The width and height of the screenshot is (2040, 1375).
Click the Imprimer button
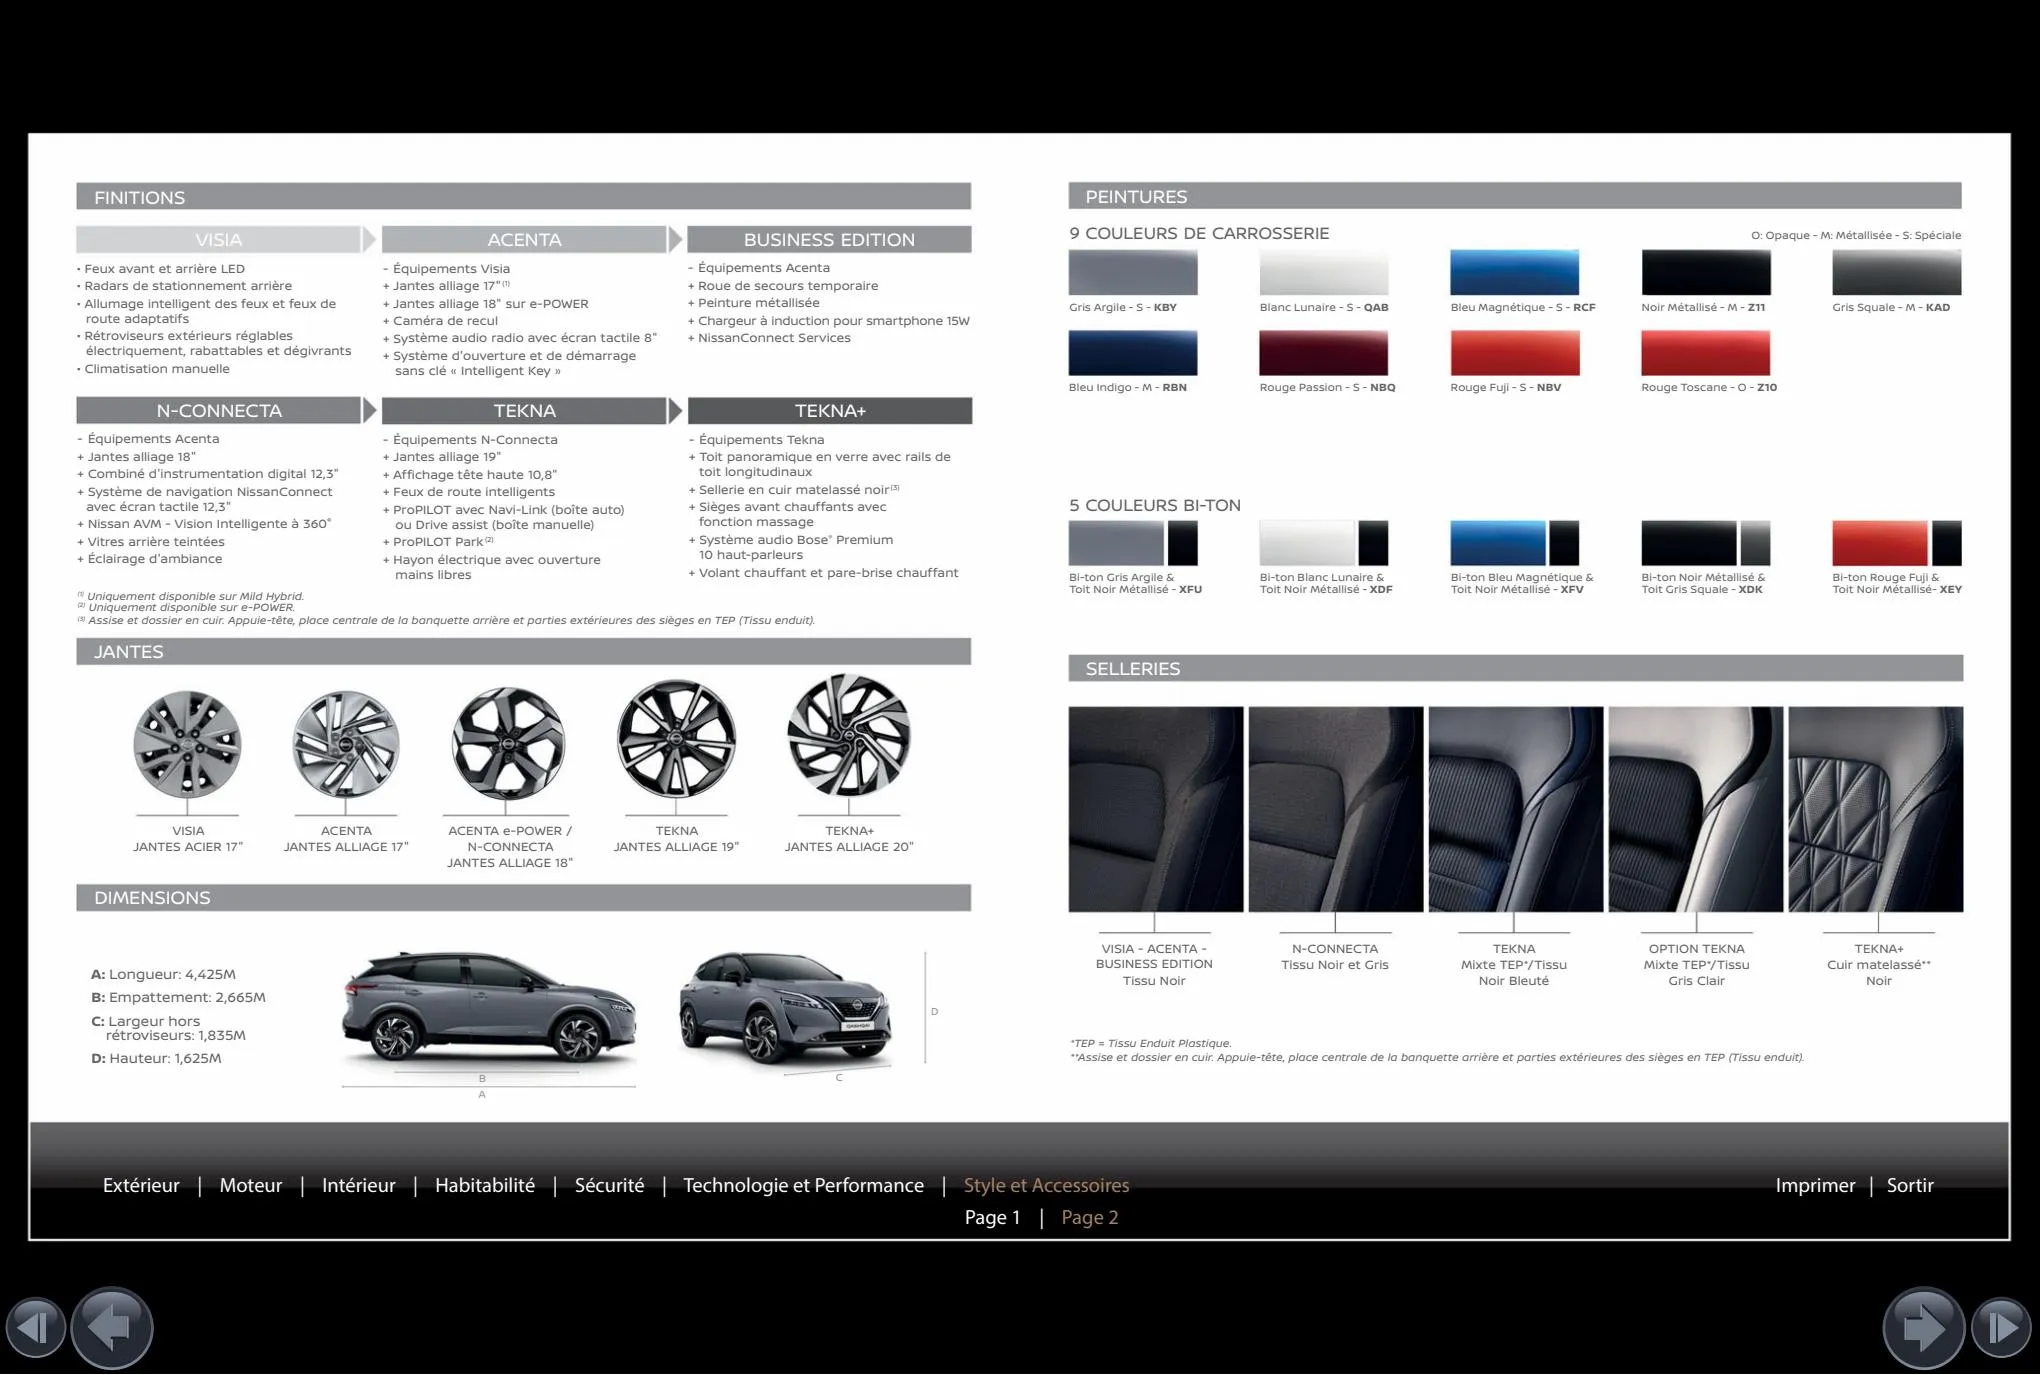[1815, 1185]
